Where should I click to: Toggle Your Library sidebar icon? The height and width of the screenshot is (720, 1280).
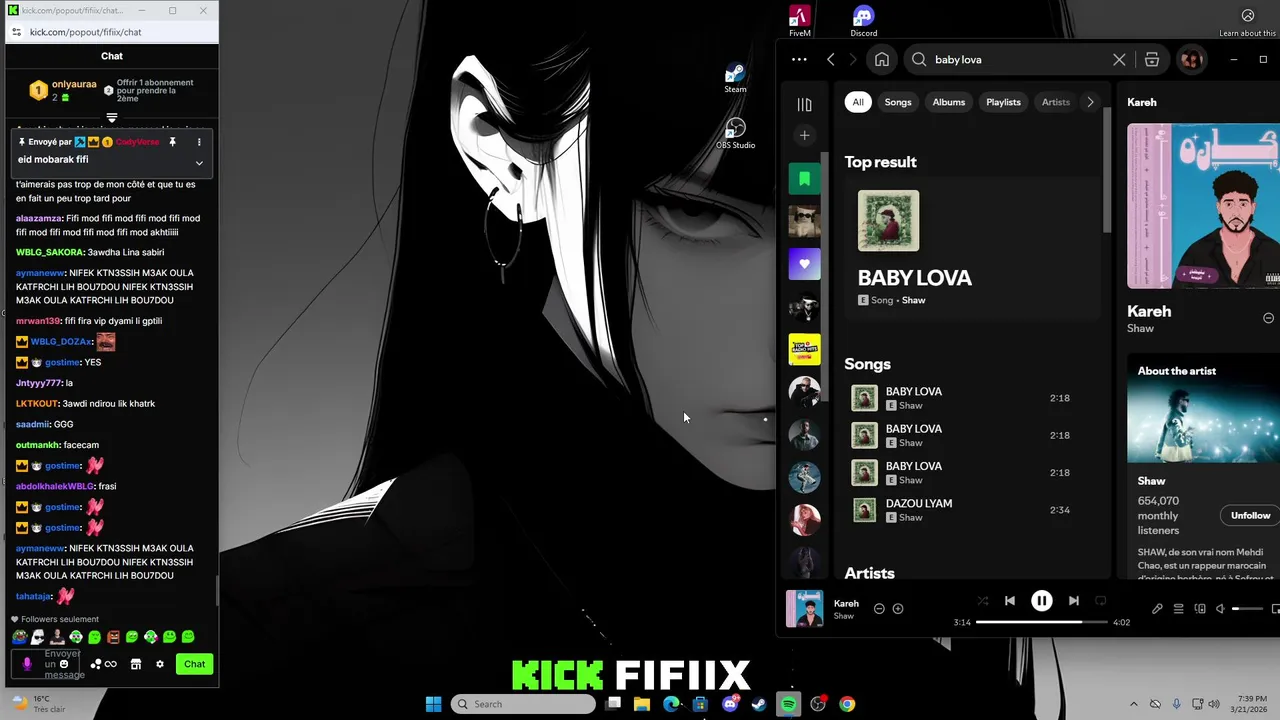[804, 105]
